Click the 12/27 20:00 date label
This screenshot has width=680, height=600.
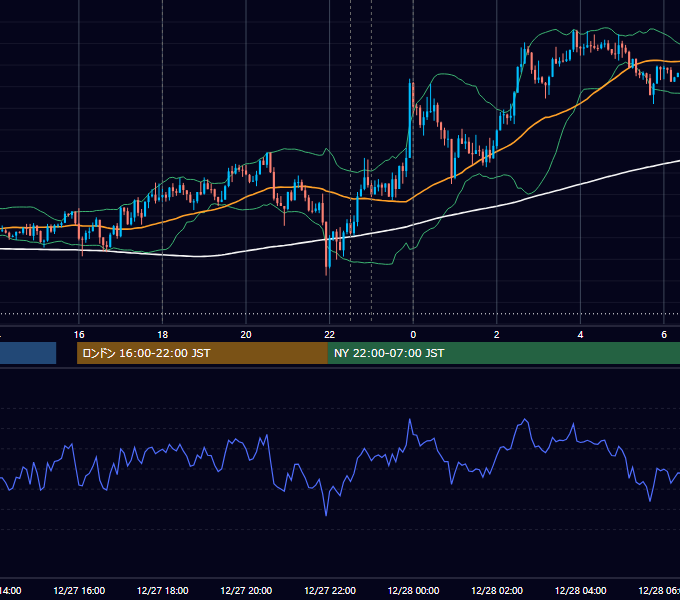click(246, 590)
